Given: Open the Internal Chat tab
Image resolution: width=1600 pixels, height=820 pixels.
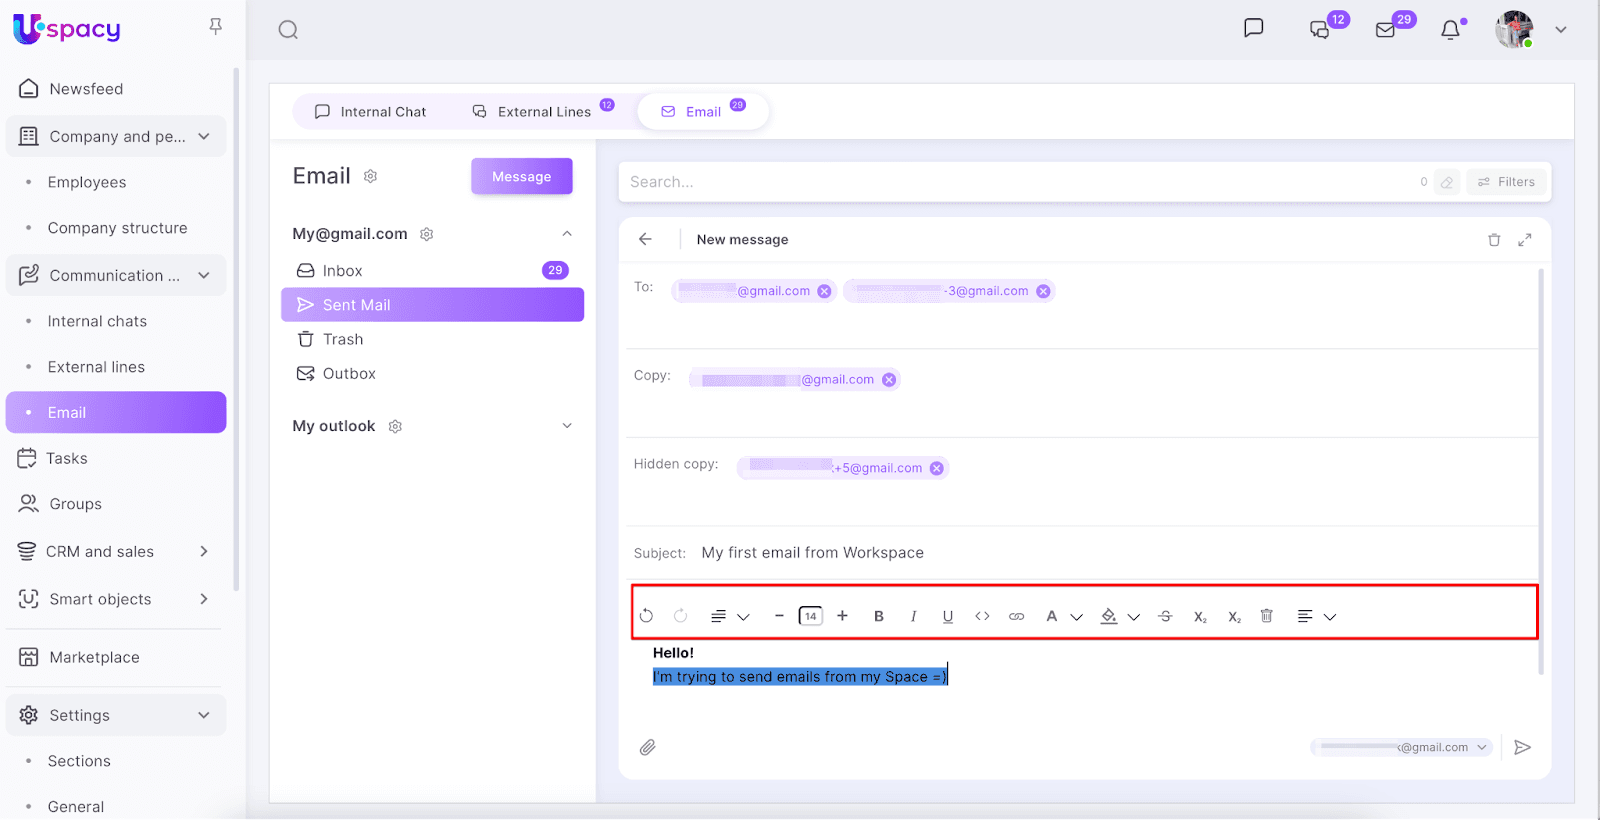Looking at the screenshot, I should (371, 112).
